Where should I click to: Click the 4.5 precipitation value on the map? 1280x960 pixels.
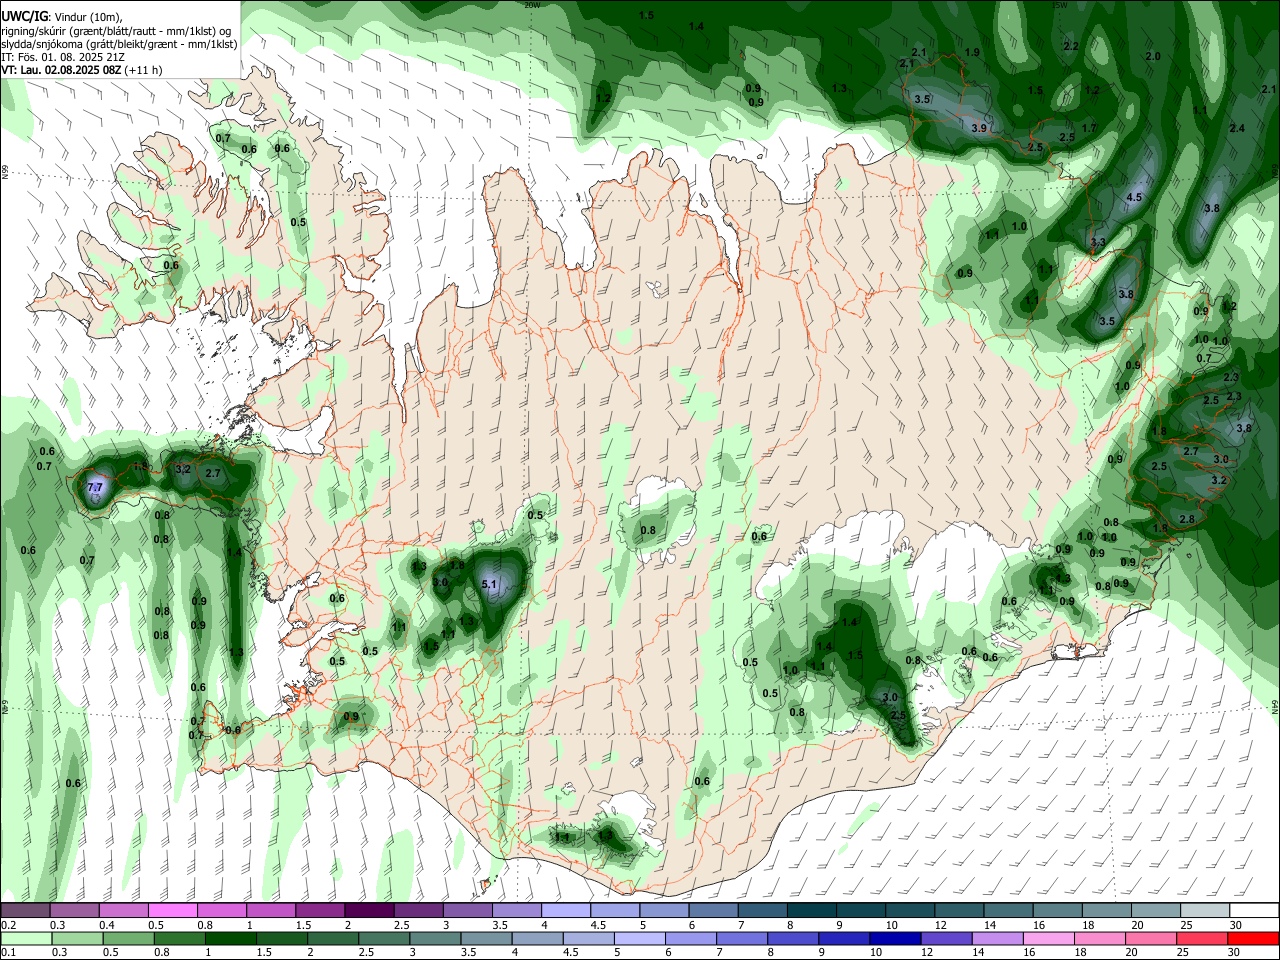pos(1133,198)
